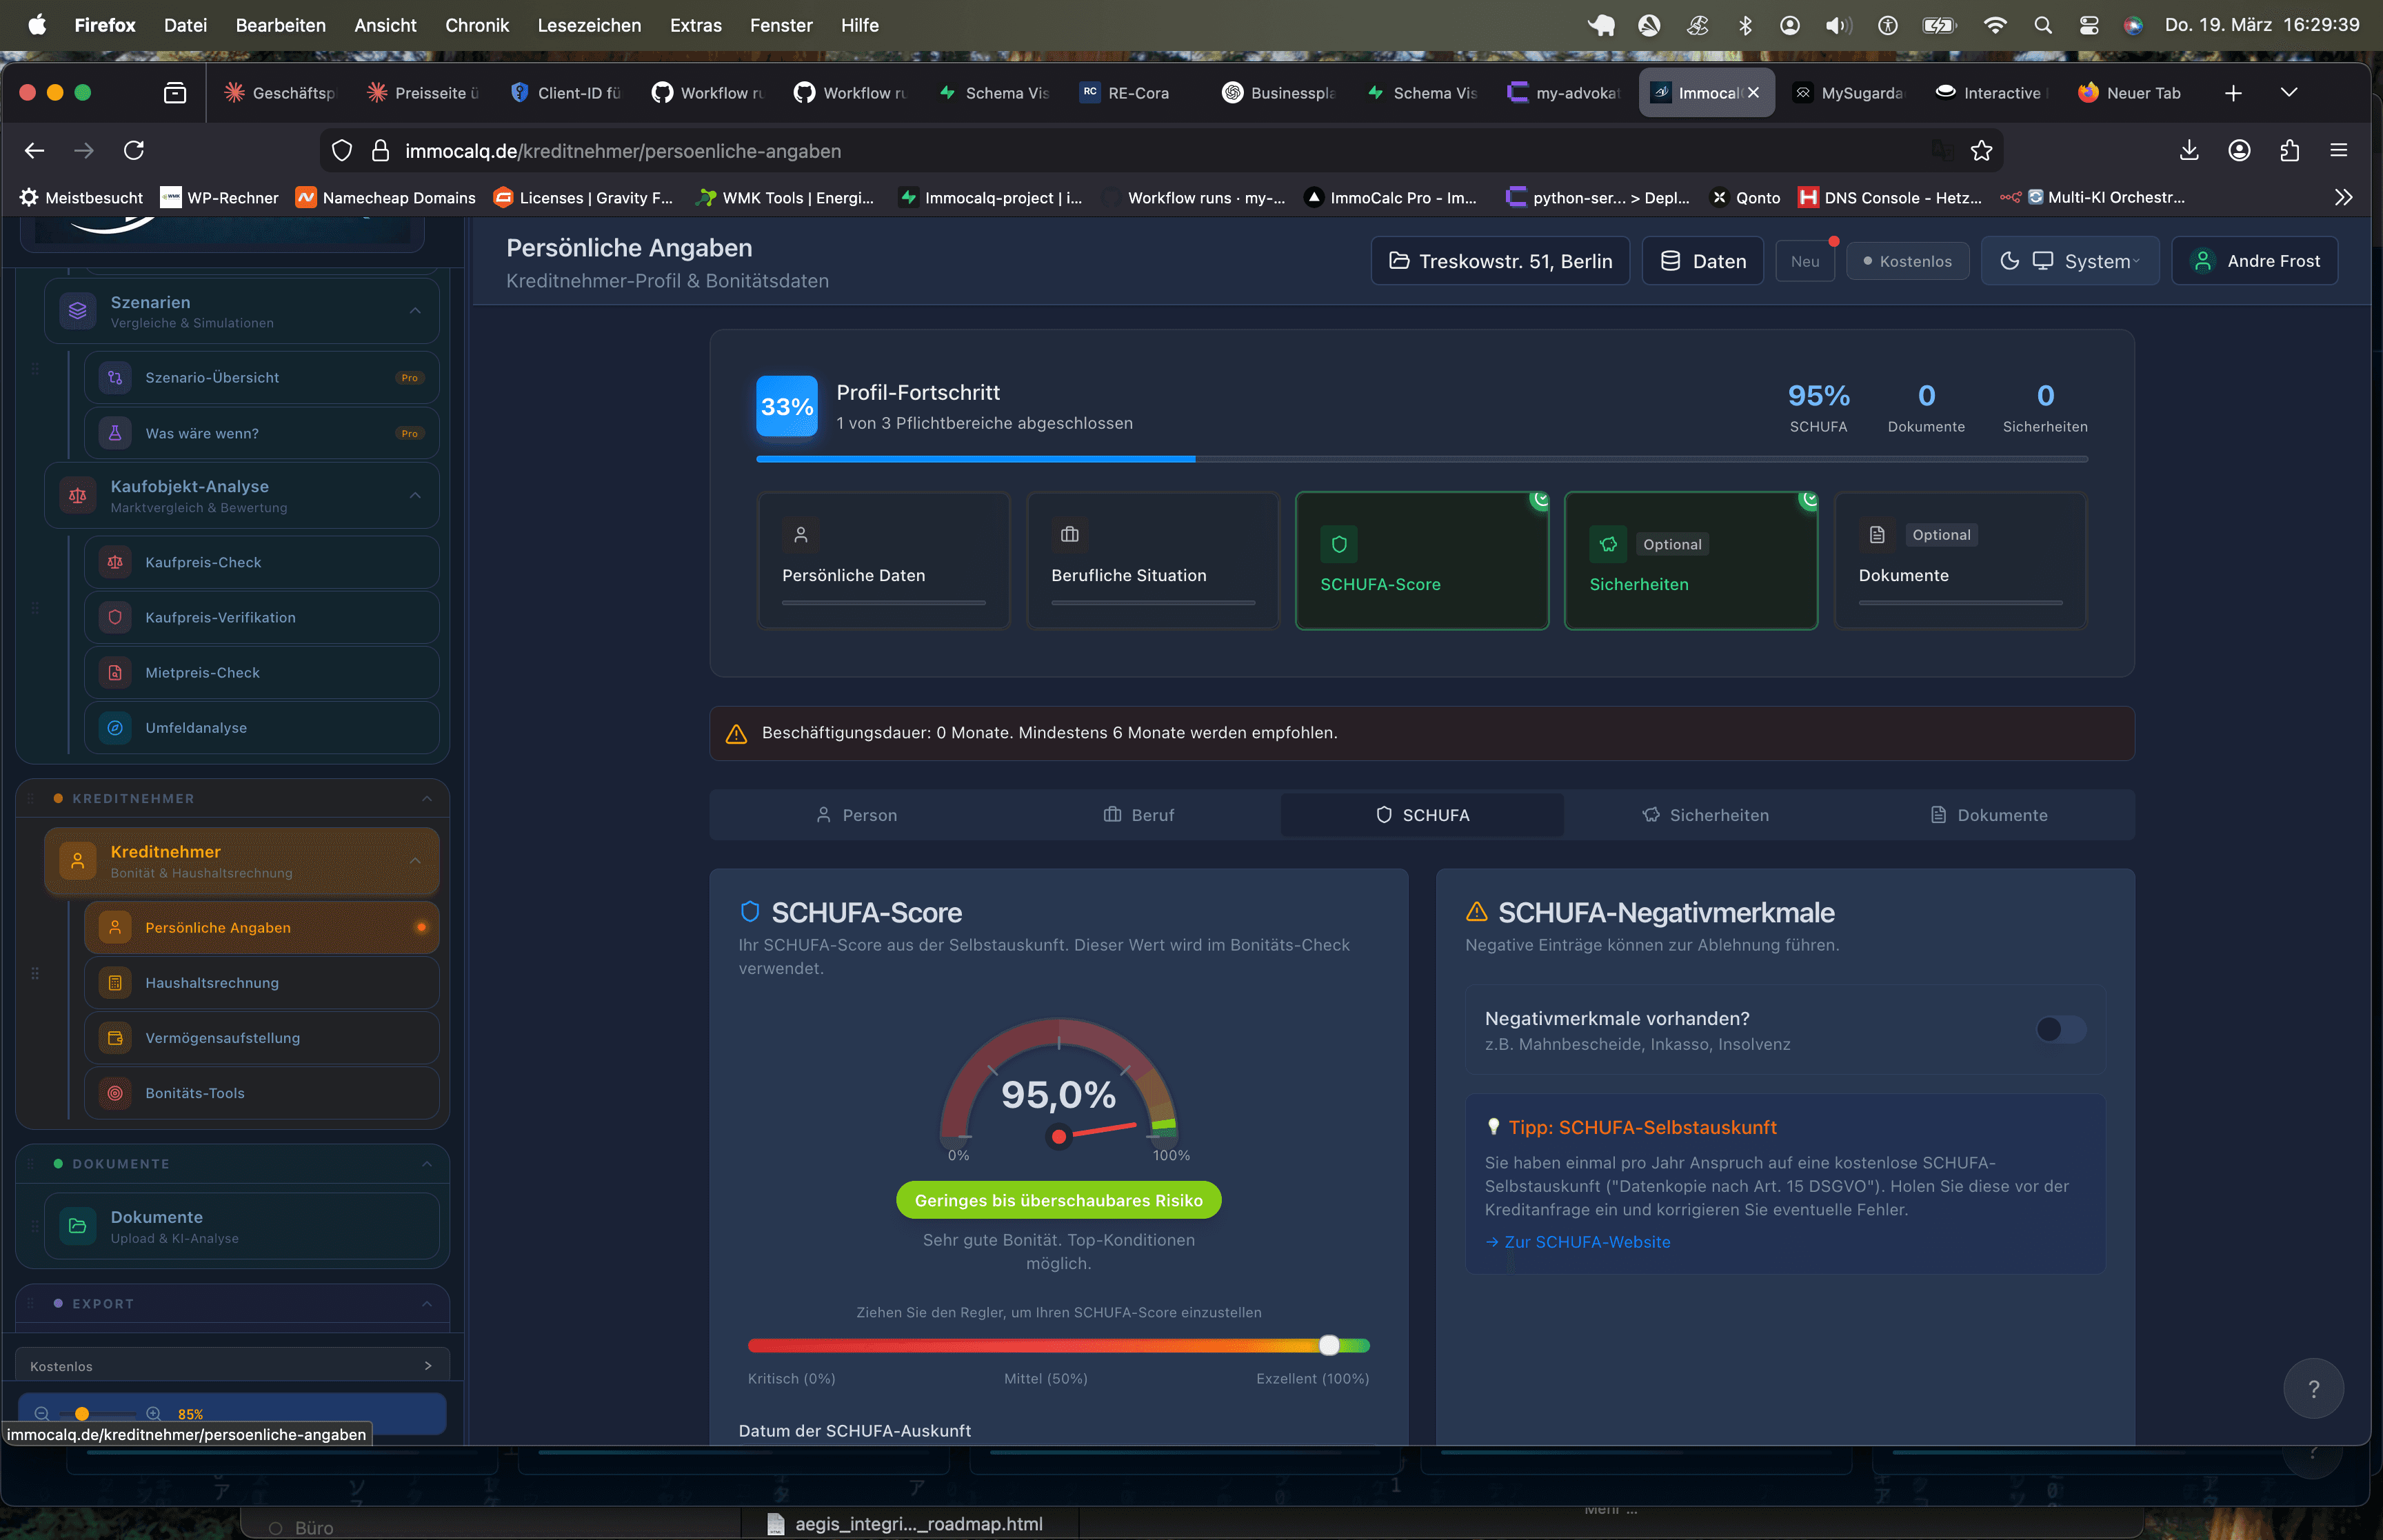The width and height of the screenshot is (2383, 1540).
Task: Open Szenario-Übersicht in the sidebar
Action: (x=262, y=377)
